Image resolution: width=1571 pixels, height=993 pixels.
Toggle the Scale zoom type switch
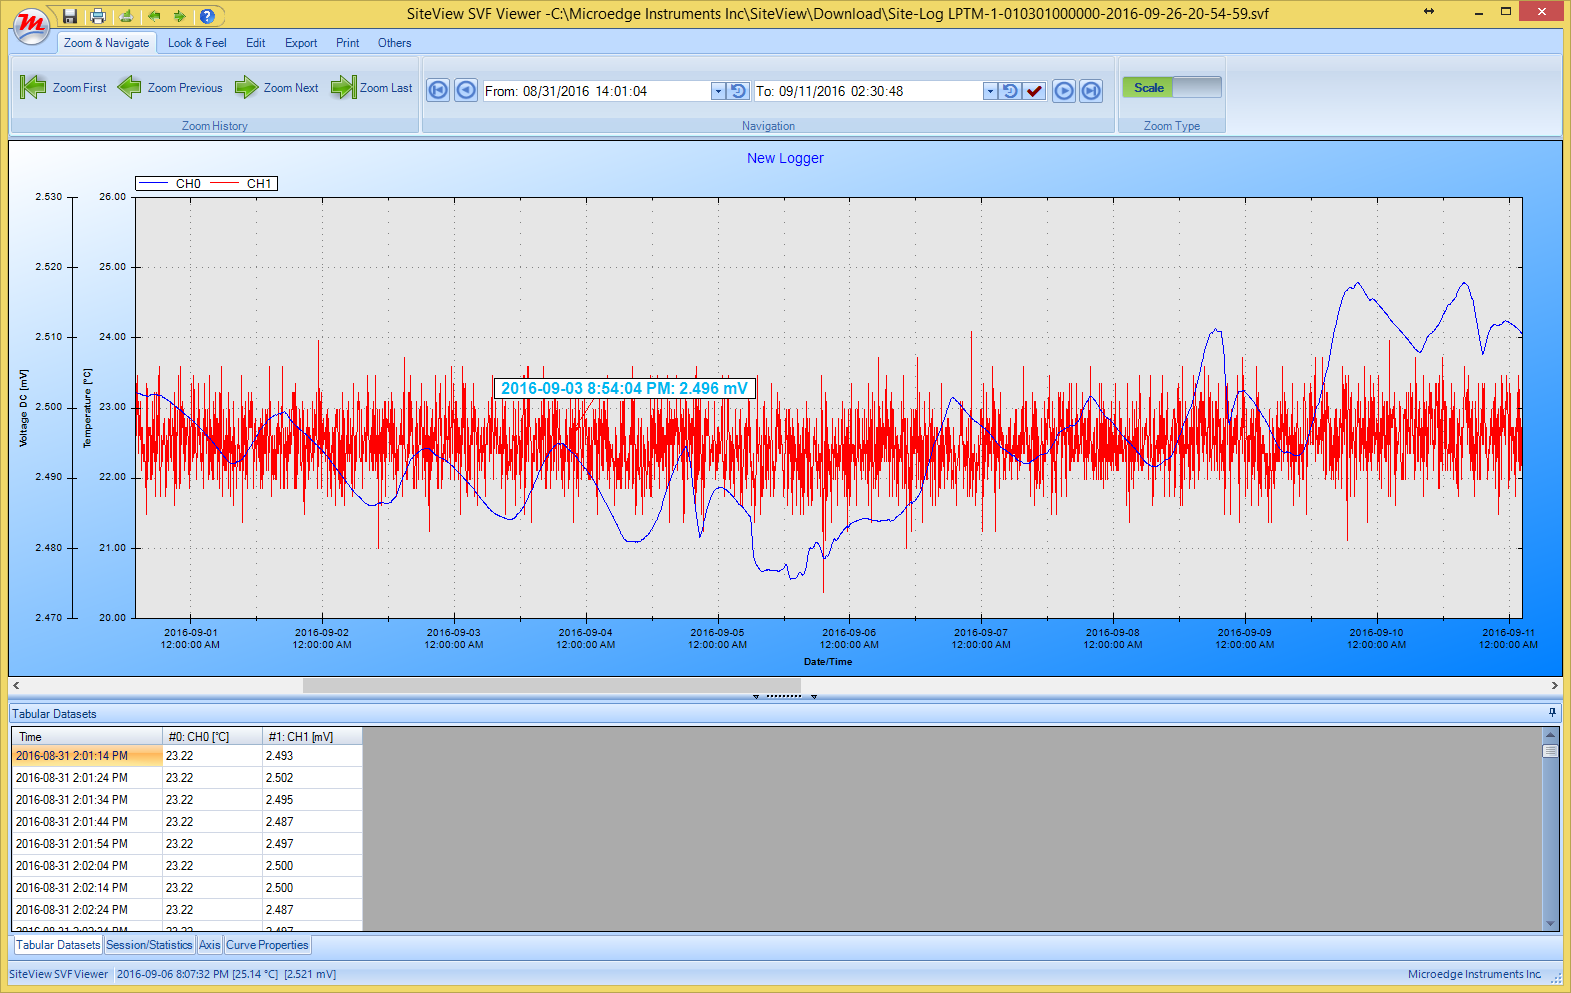1171,88
